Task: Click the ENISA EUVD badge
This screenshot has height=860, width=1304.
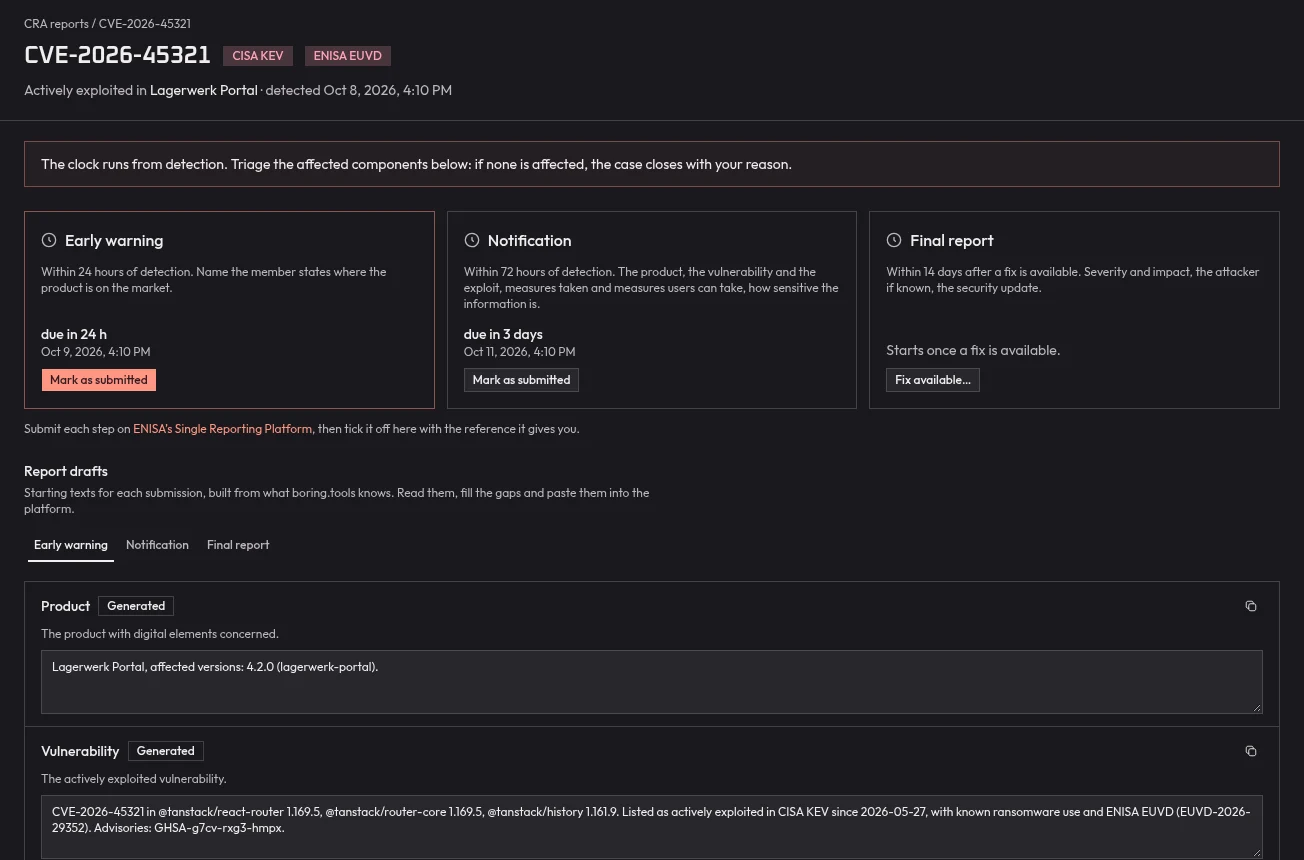Action: coord(348,56)
